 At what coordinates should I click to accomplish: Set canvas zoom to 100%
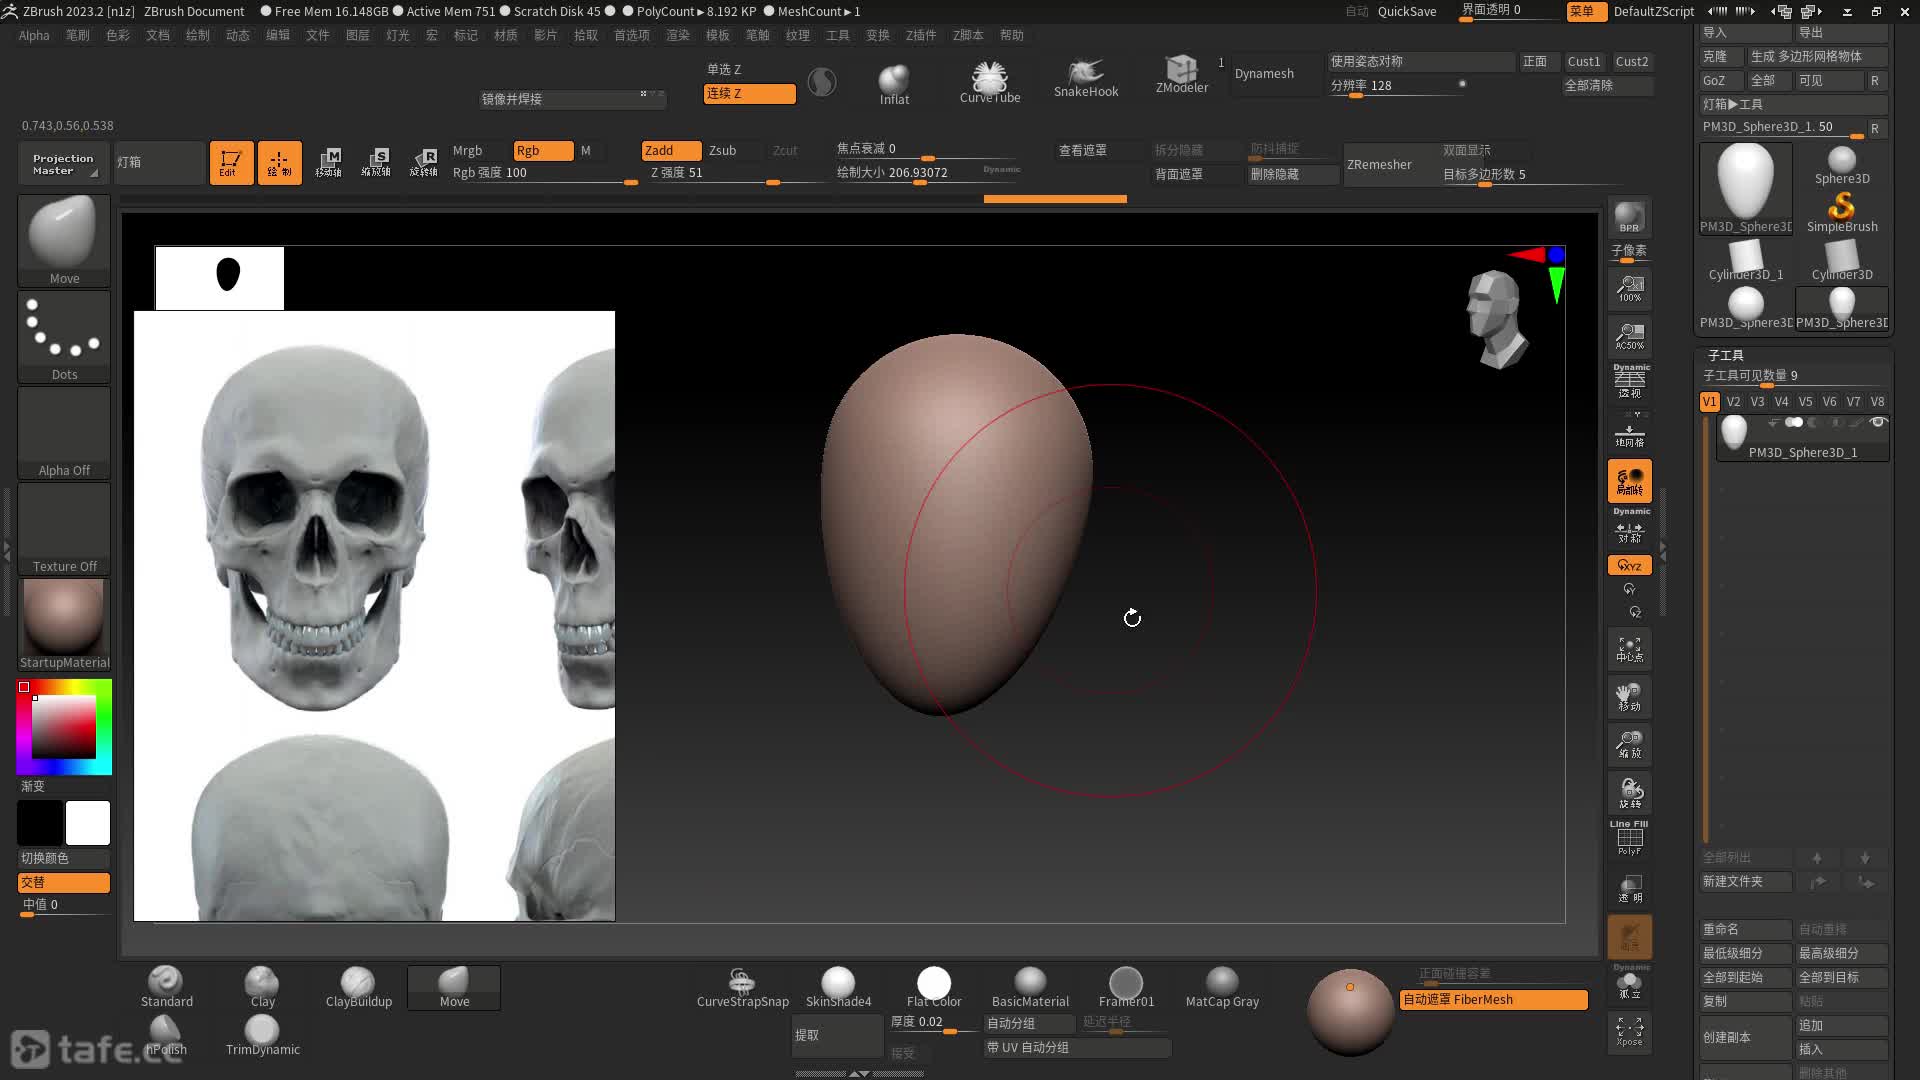(x=1629, y=289)
